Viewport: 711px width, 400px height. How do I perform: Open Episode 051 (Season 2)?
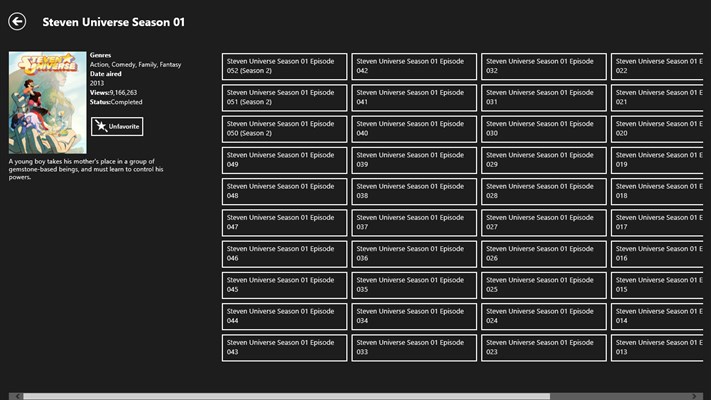pos(285,98)
